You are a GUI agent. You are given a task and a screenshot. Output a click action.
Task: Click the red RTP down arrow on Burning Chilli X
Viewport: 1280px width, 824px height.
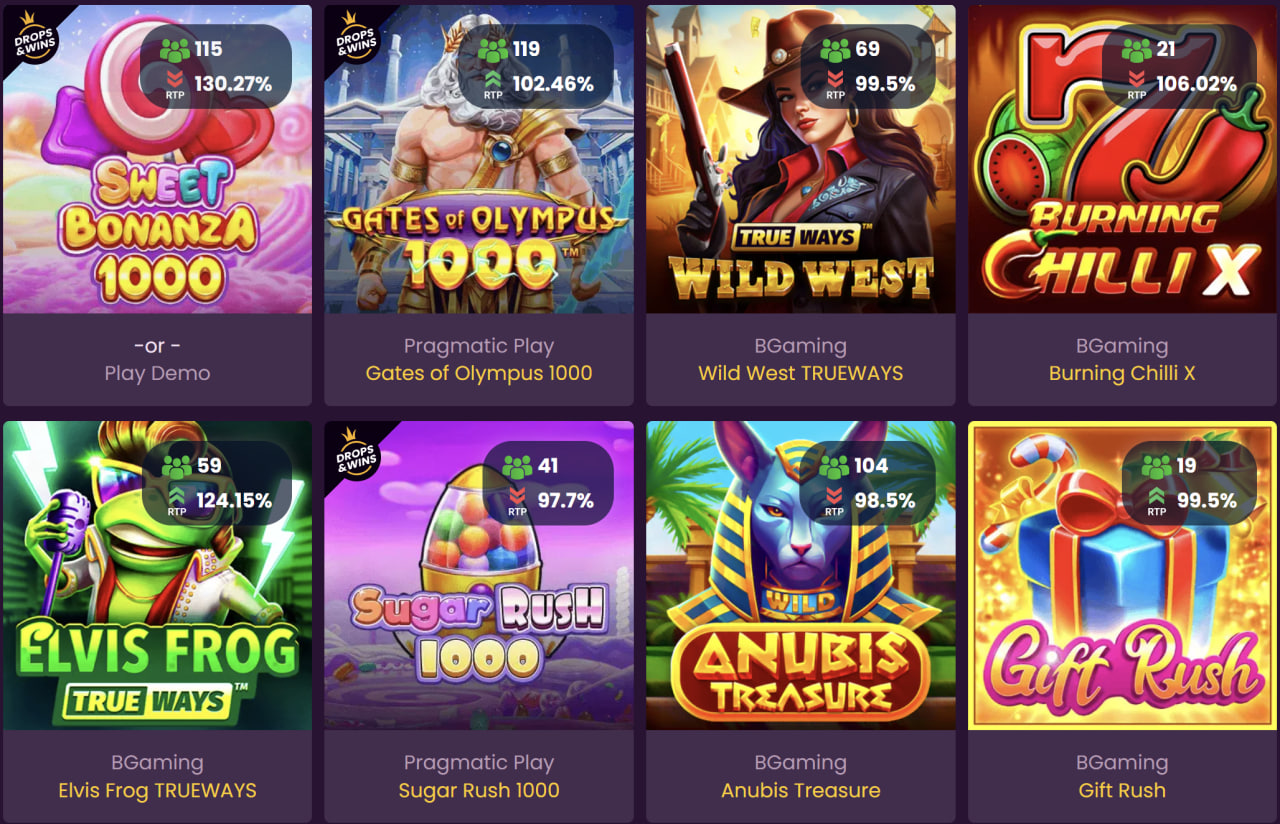point(1137,77)
